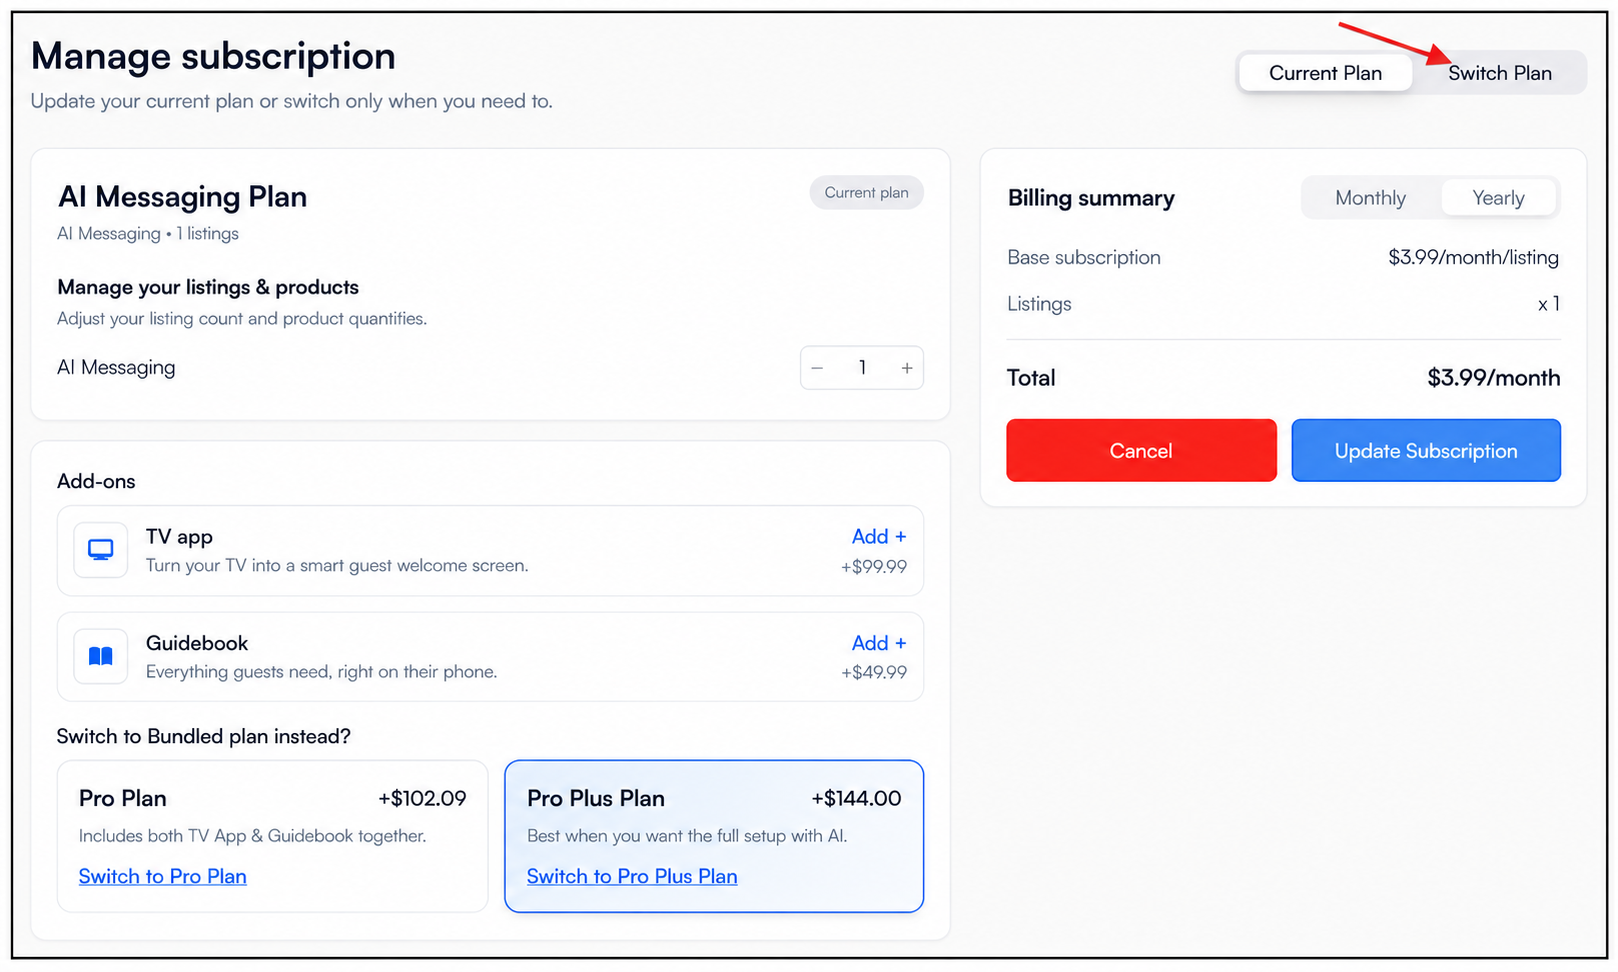Click the Current plan badge
The image size is (1618, 972).
[x=866, y=193]
